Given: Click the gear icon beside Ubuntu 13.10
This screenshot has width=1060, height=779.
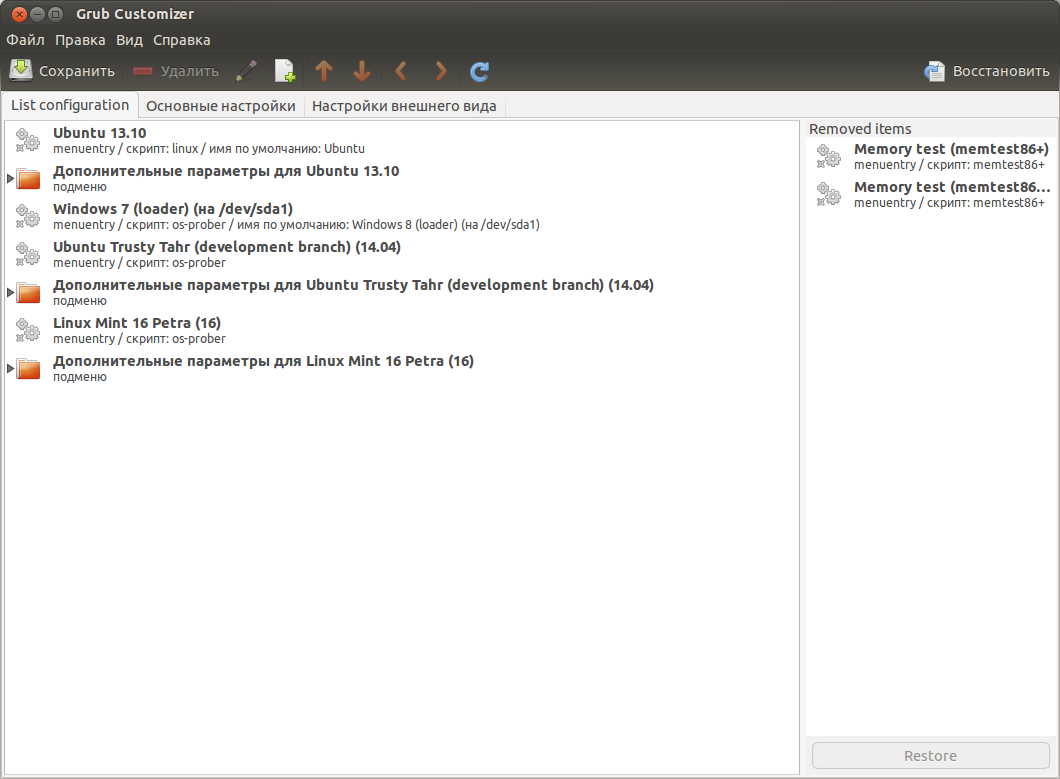Looking at the screenshot, I should click(28, 140).
